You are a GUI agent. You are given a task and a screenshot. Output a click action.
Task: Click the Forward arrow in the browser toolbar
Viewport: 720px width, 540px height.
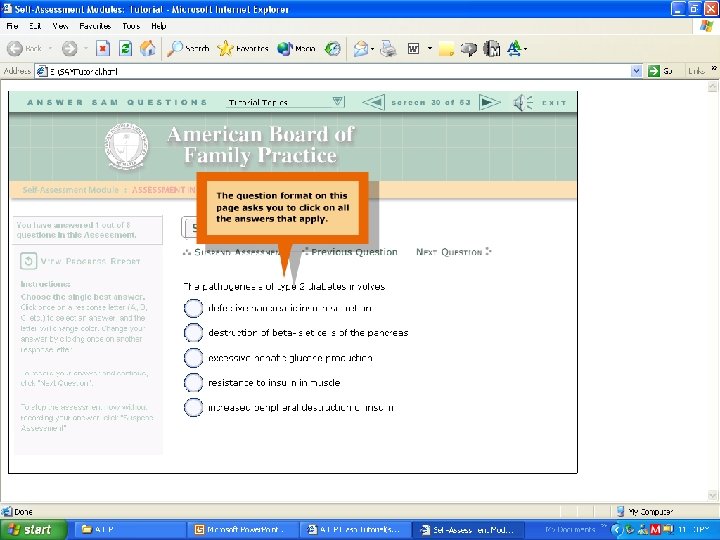click(69, 49)
